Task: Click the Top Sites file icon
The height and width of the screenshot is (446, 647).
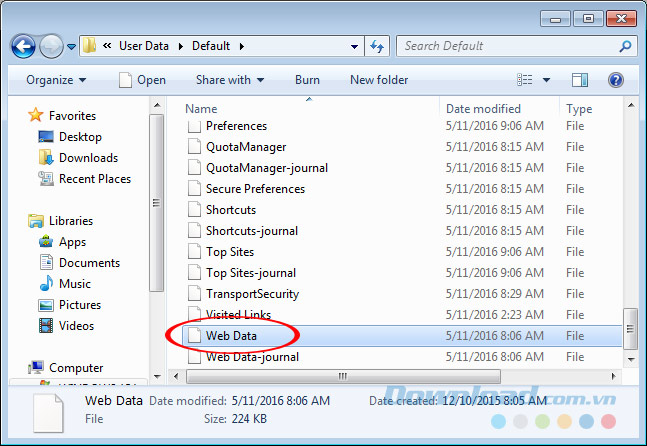Action: click(x=194, y=252)
